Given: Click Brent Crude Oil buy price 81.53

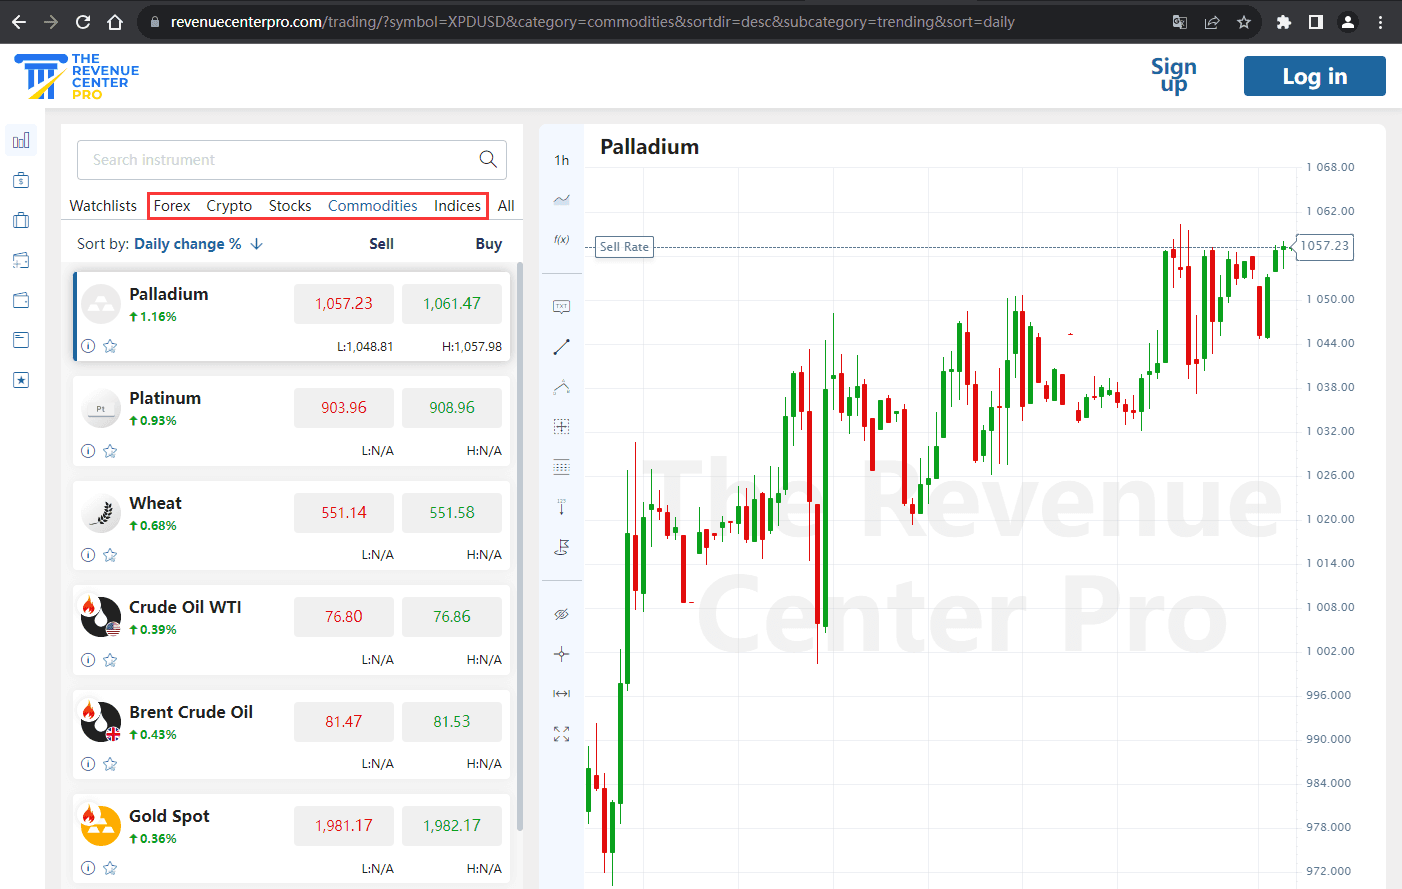Looking at the screenshot, I should (x=452, y=722).
